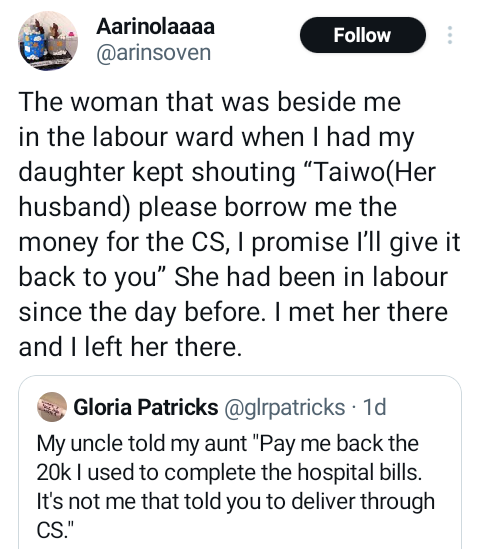Click the first line 'The woman that was beside me'
This screenshot has width=479, height=549.
[x=210, y=102]
